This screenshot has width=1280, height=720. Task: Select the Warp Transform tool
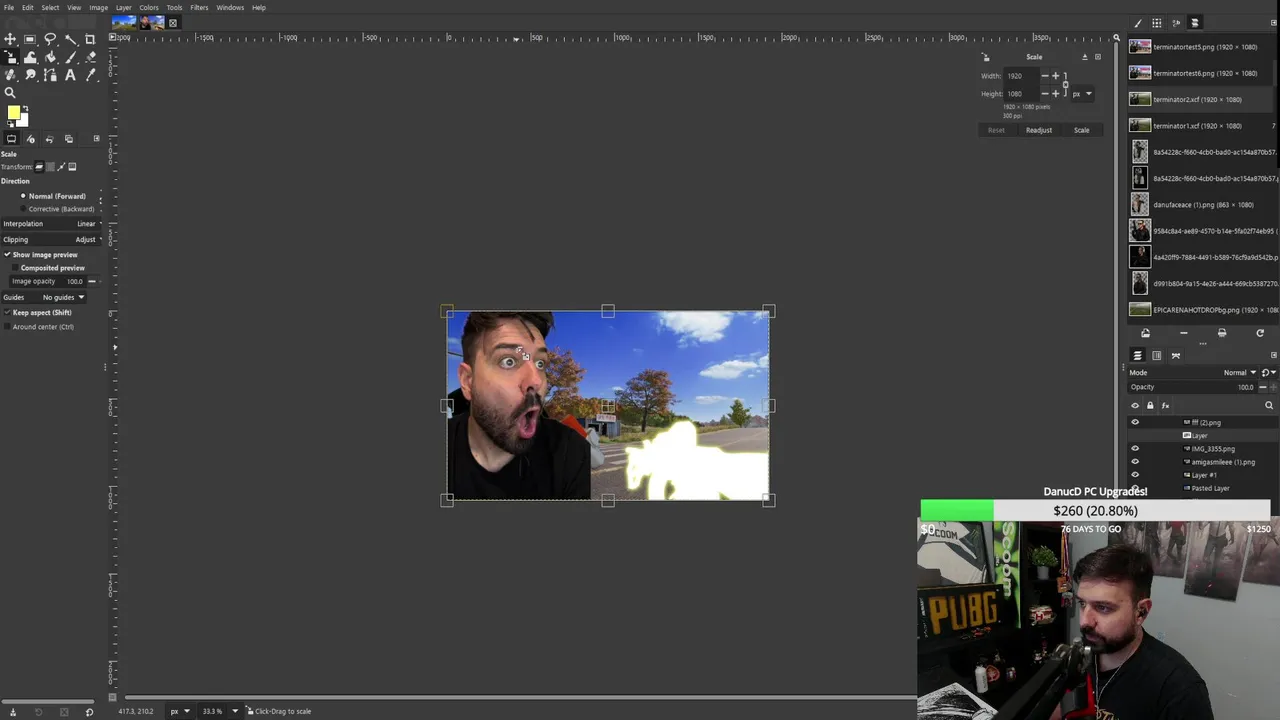30,57
